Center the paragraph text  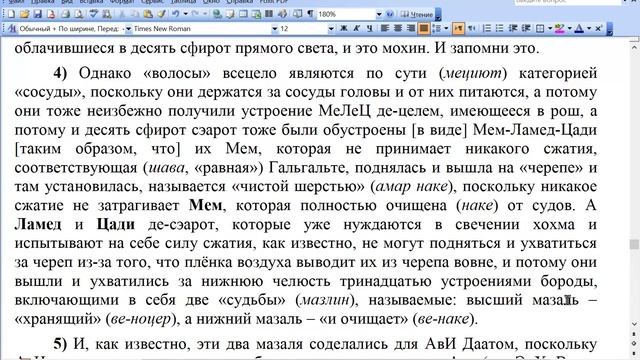[398, 28]
